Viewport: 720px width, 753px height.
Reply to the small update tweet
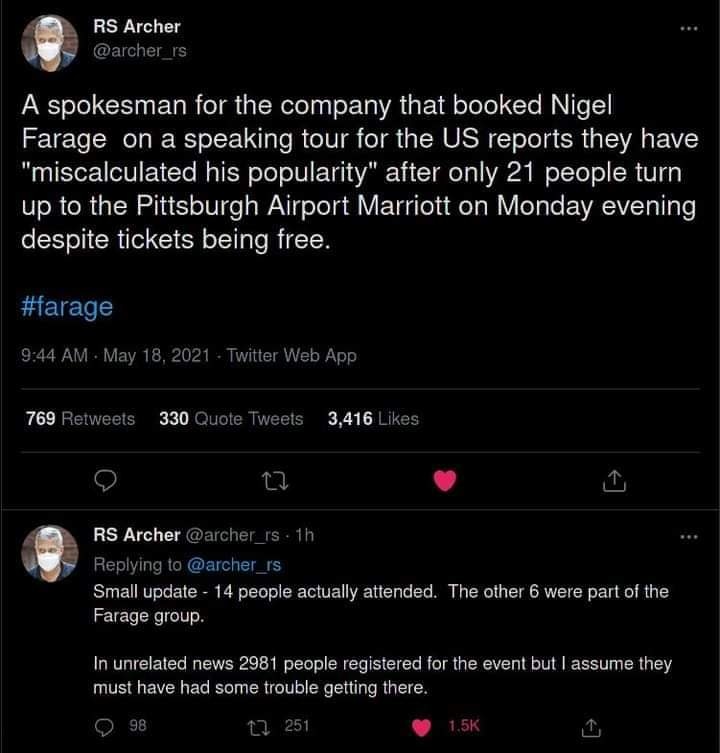(x=107, y=724)
